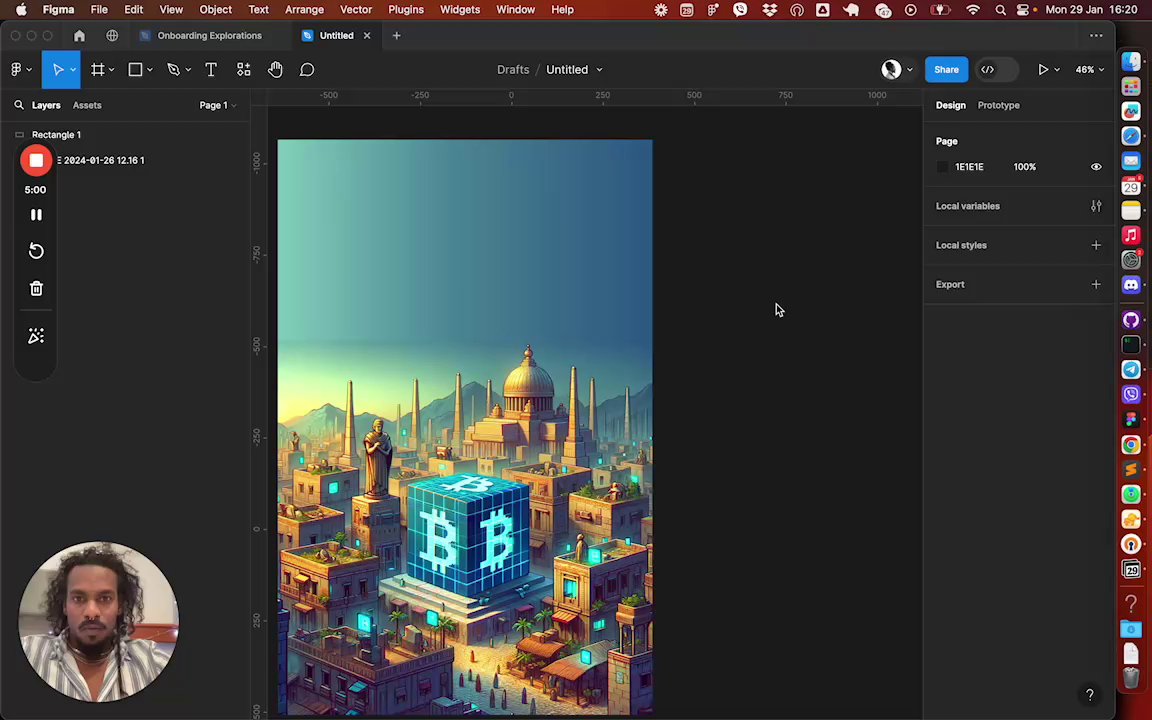The width and height of the screenshot is (1152, 720).
Task: Select the Rectangle shape tool
Action: tap(135, 70)
